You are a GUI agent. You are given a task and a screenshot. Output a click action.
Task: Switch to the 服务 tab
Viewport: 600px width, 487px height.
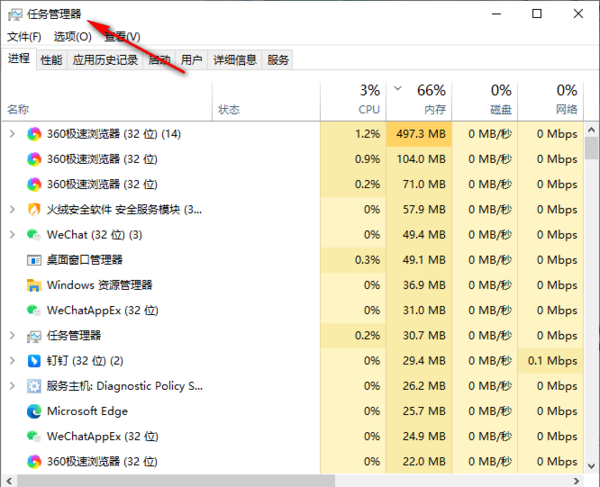click(277, 60)
